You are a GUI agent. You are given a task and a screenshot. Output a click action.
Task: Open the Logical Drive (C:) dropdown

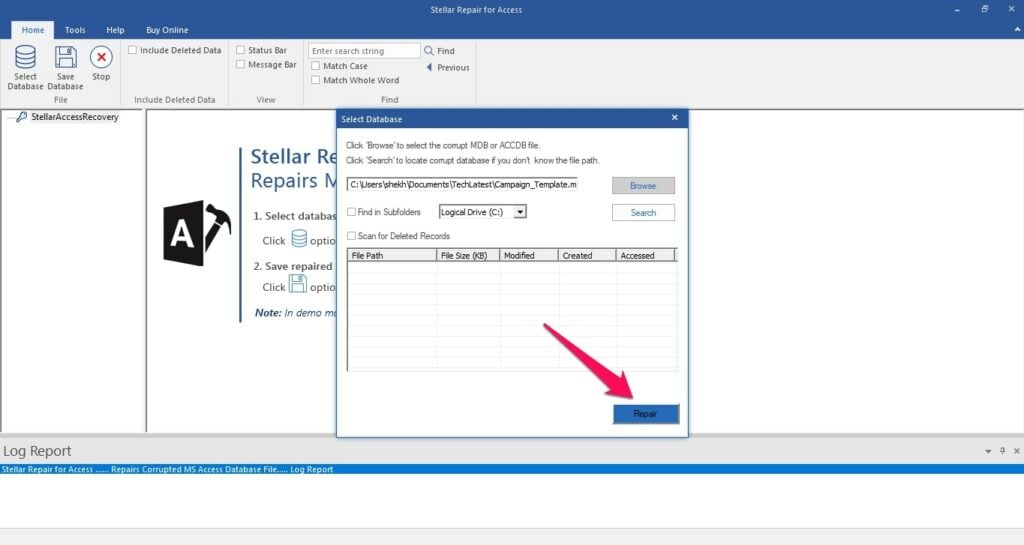[x=520, y=212]
